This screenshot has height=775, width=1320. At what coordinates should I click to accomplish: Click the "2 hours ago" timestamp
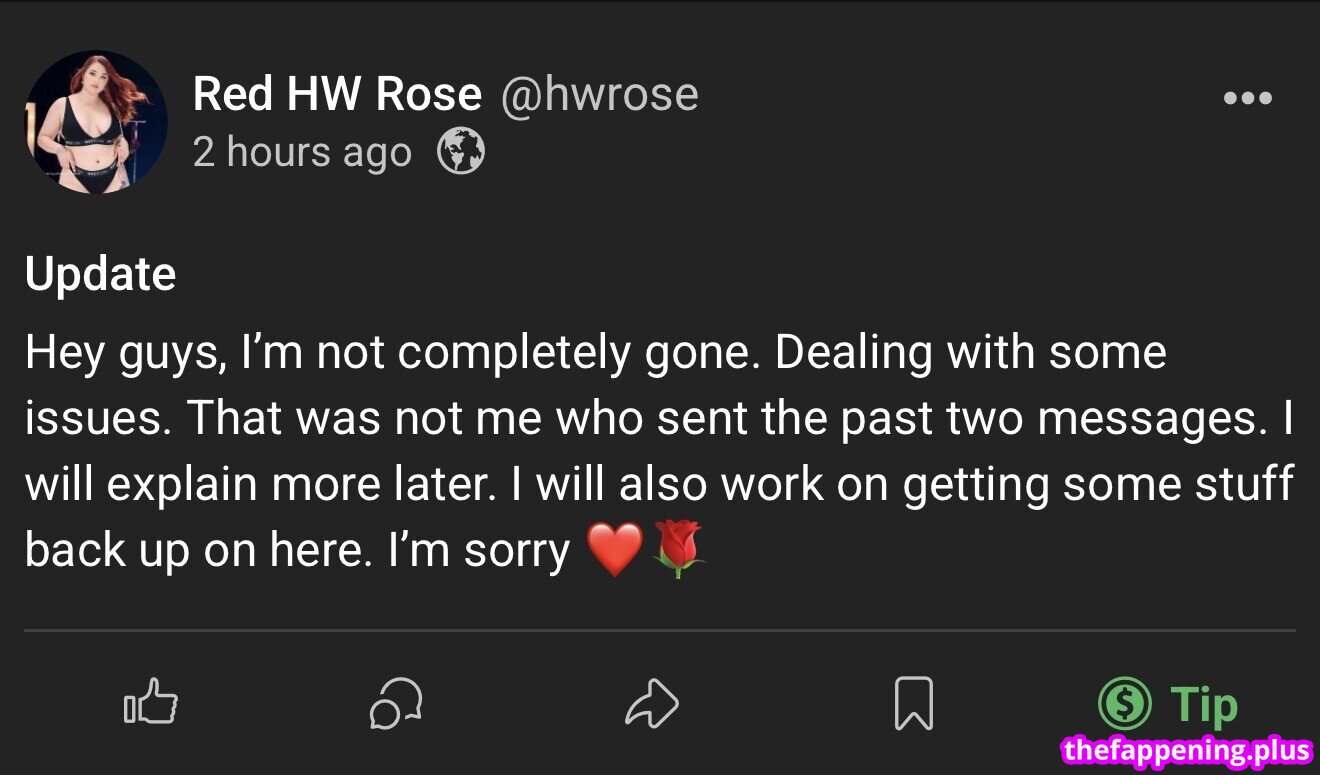[x=302, y=153]
